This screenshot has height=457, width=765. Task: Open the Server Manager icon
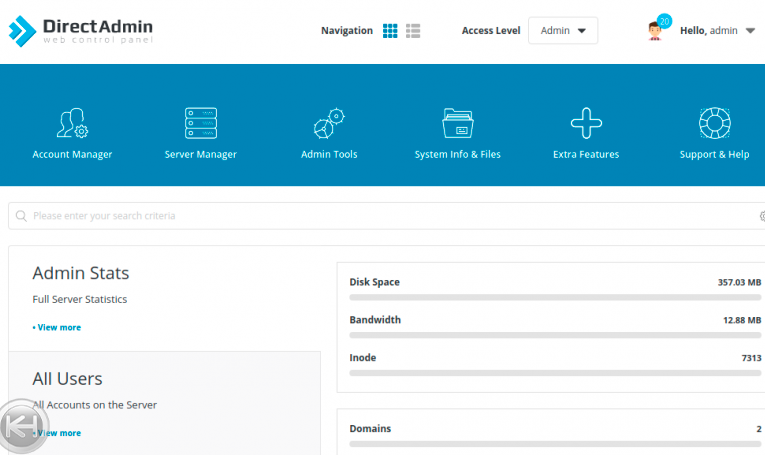(x=201, y=124)
